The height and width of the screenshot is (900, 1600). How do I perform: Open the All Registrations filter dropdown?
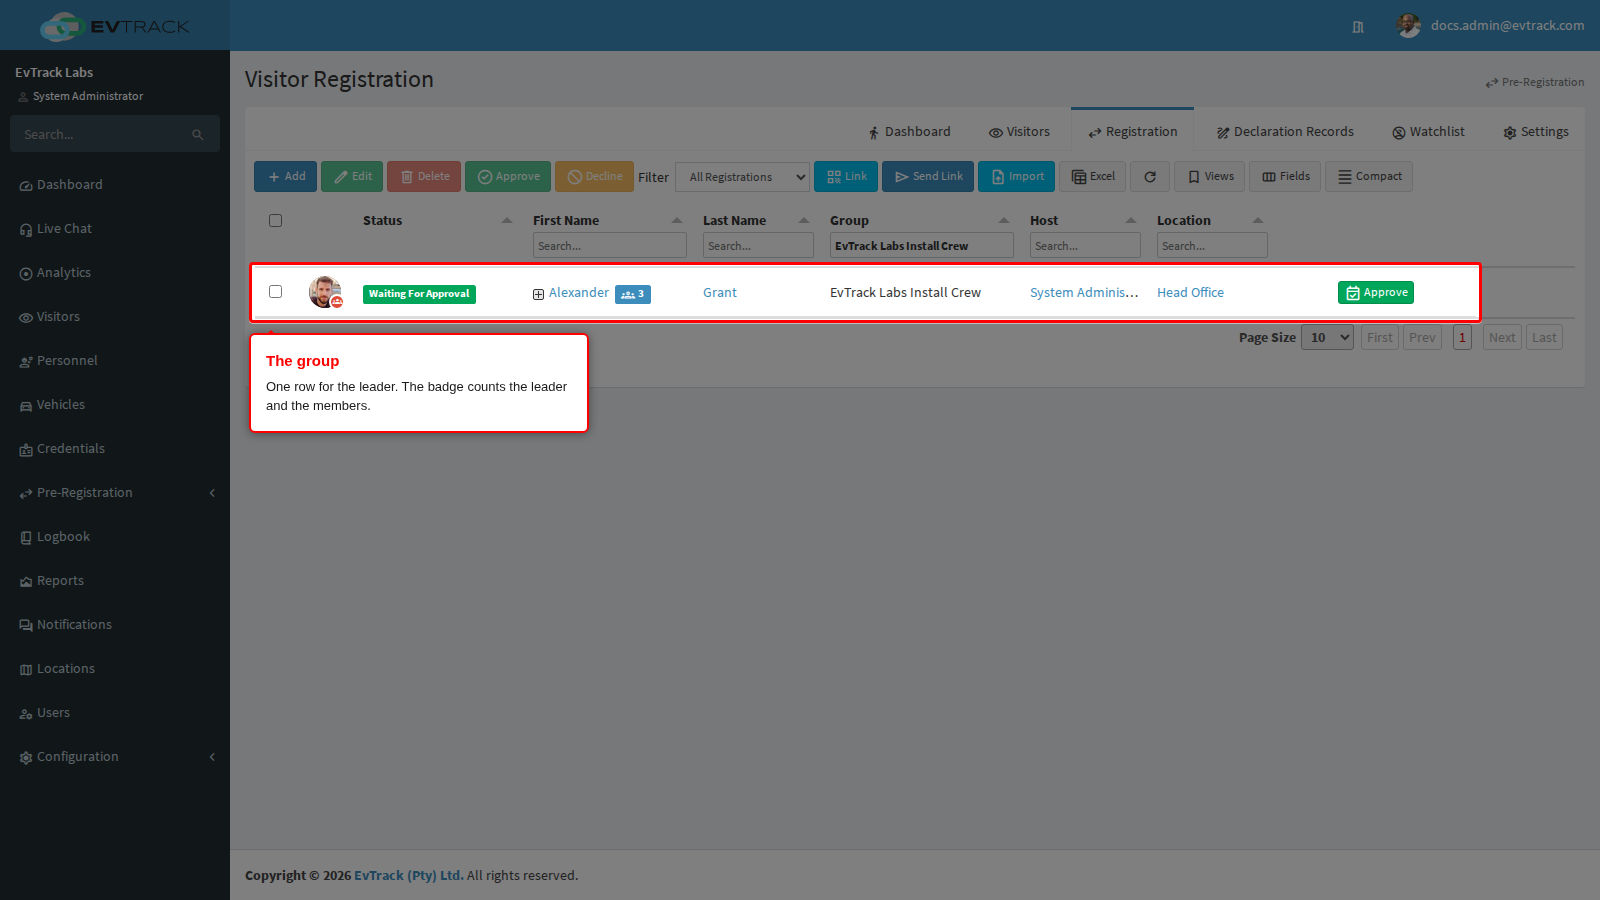[x=743, y=177]
